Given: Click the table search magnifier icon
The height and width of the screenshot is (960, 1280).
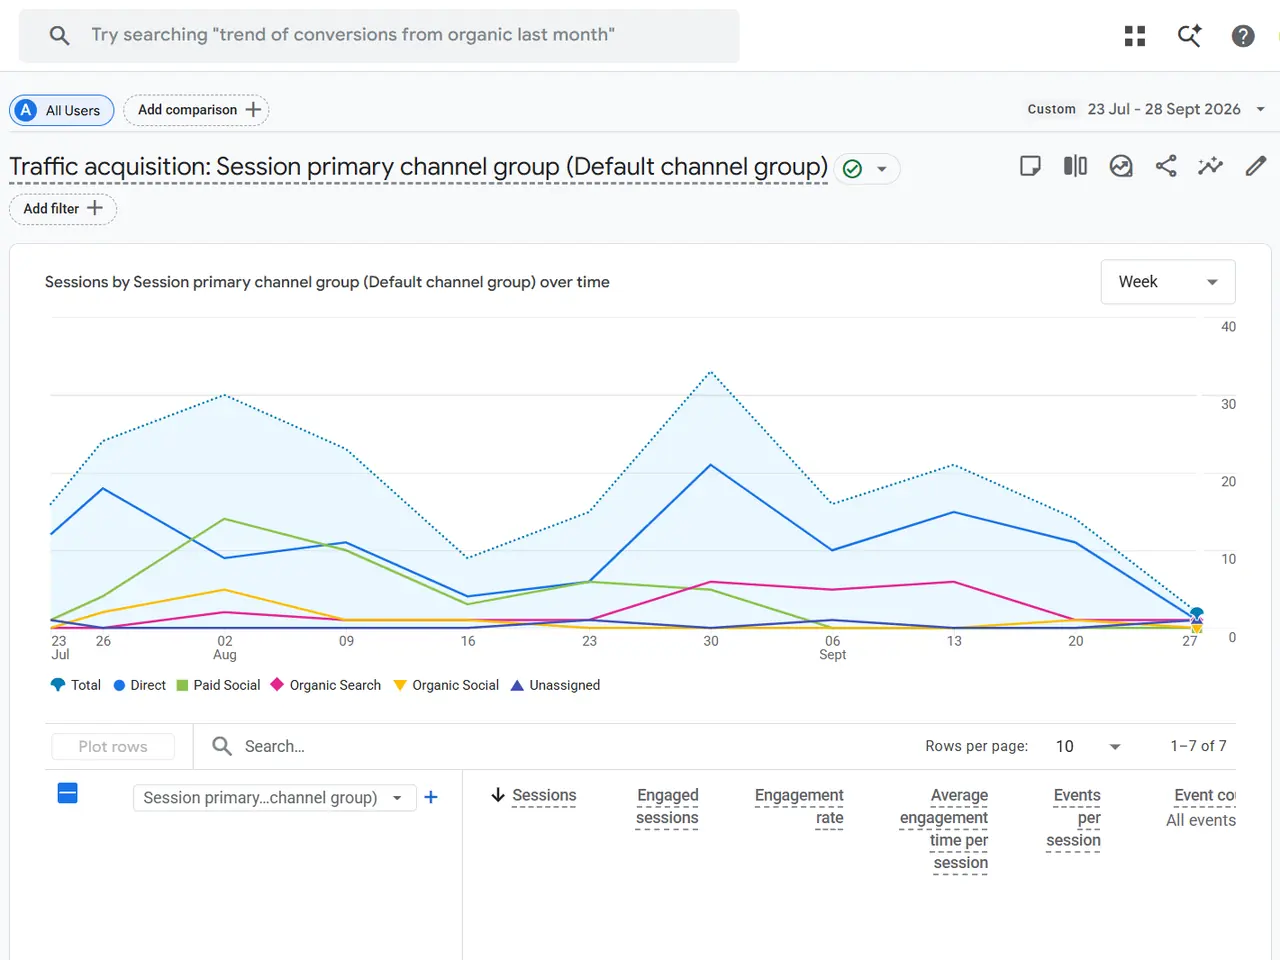Looking at the screenshot, I should pyautogui.click(x=222, y=746).
